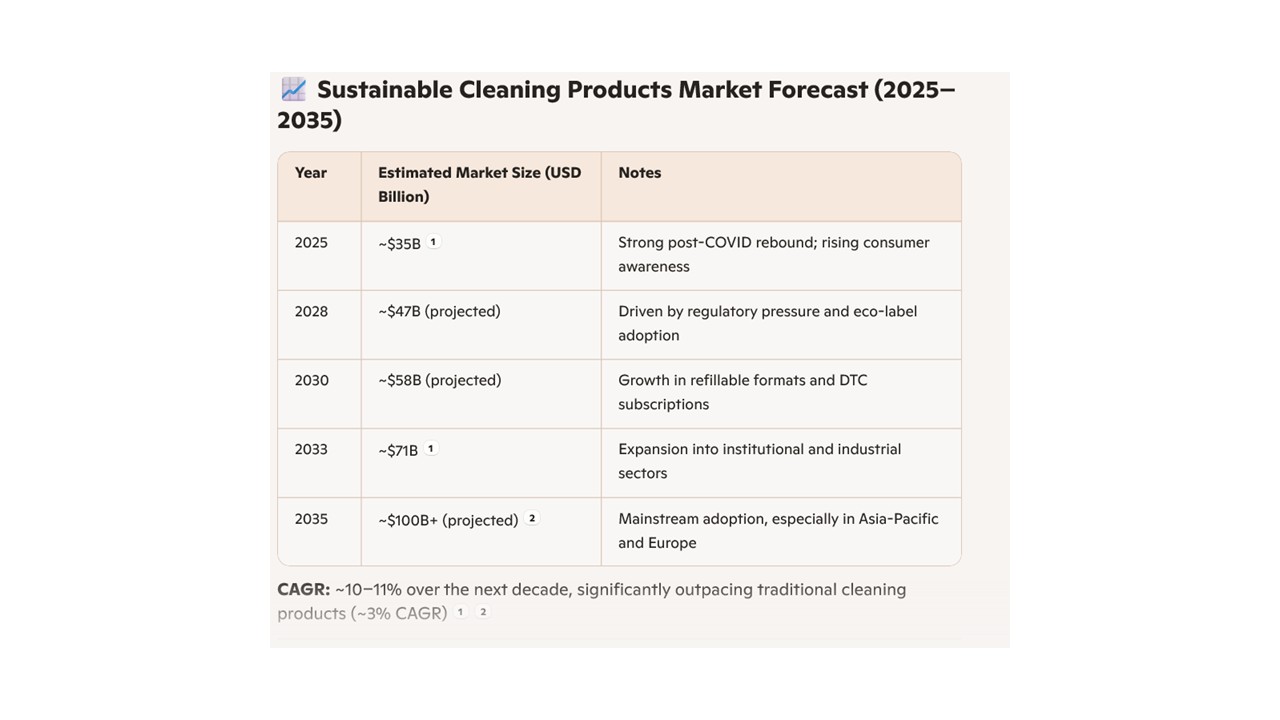Click the bold CAGR label
Screen dimensions: 1280x720
(303, 590)
